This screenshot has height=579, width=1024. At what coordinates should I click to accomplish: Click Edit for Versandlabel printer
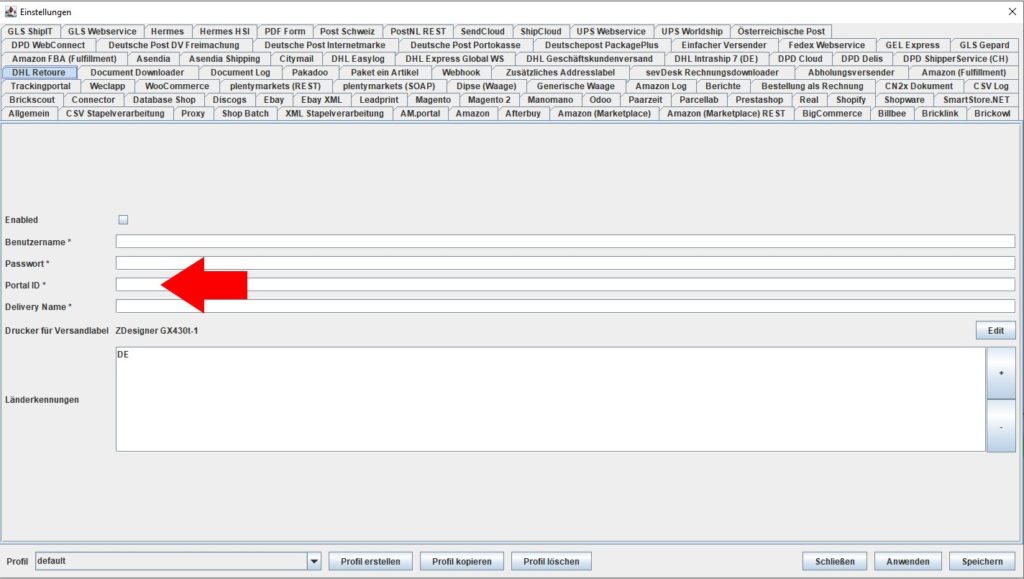click(995, 330)
